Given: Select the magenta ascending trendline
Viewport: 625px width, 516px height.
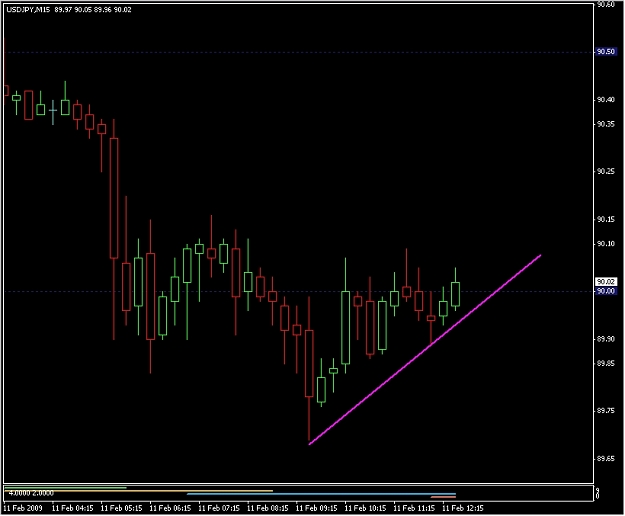Looking at the screenshot, I should click(425, 349).
